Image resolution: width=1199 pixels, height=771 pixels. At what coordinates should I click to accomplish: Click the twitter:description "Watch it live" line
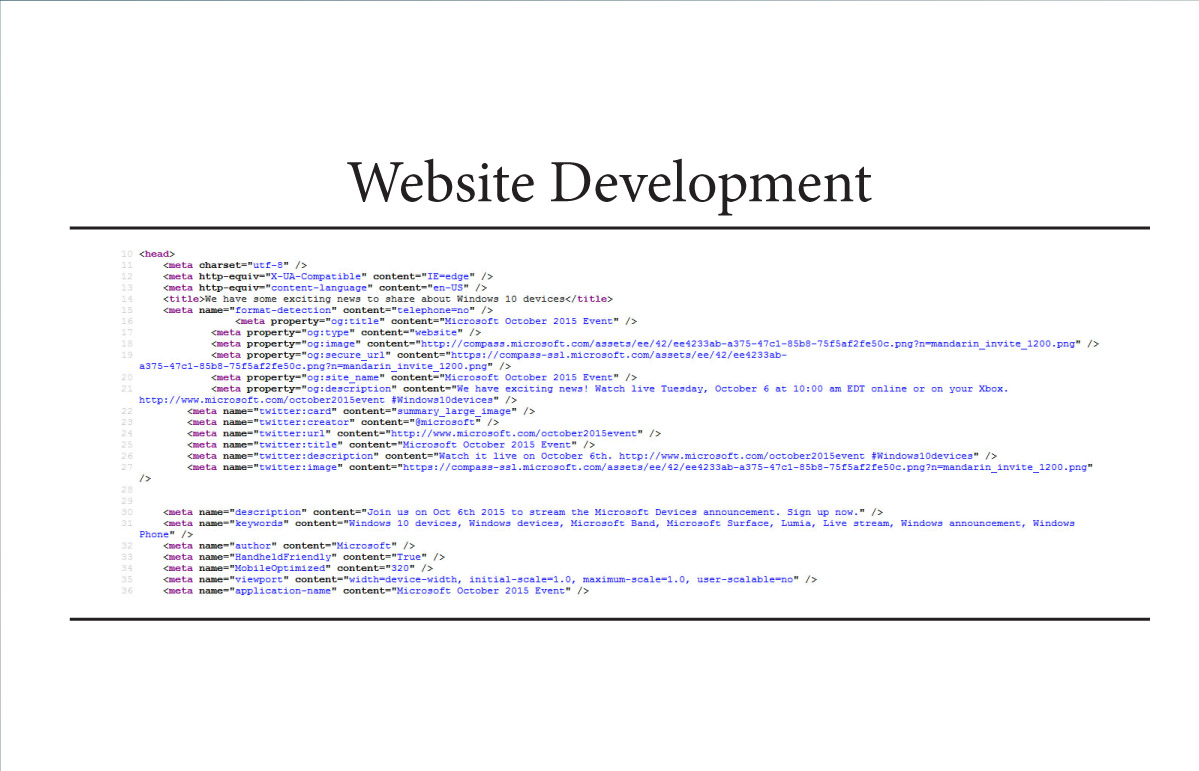coord(592,456)
